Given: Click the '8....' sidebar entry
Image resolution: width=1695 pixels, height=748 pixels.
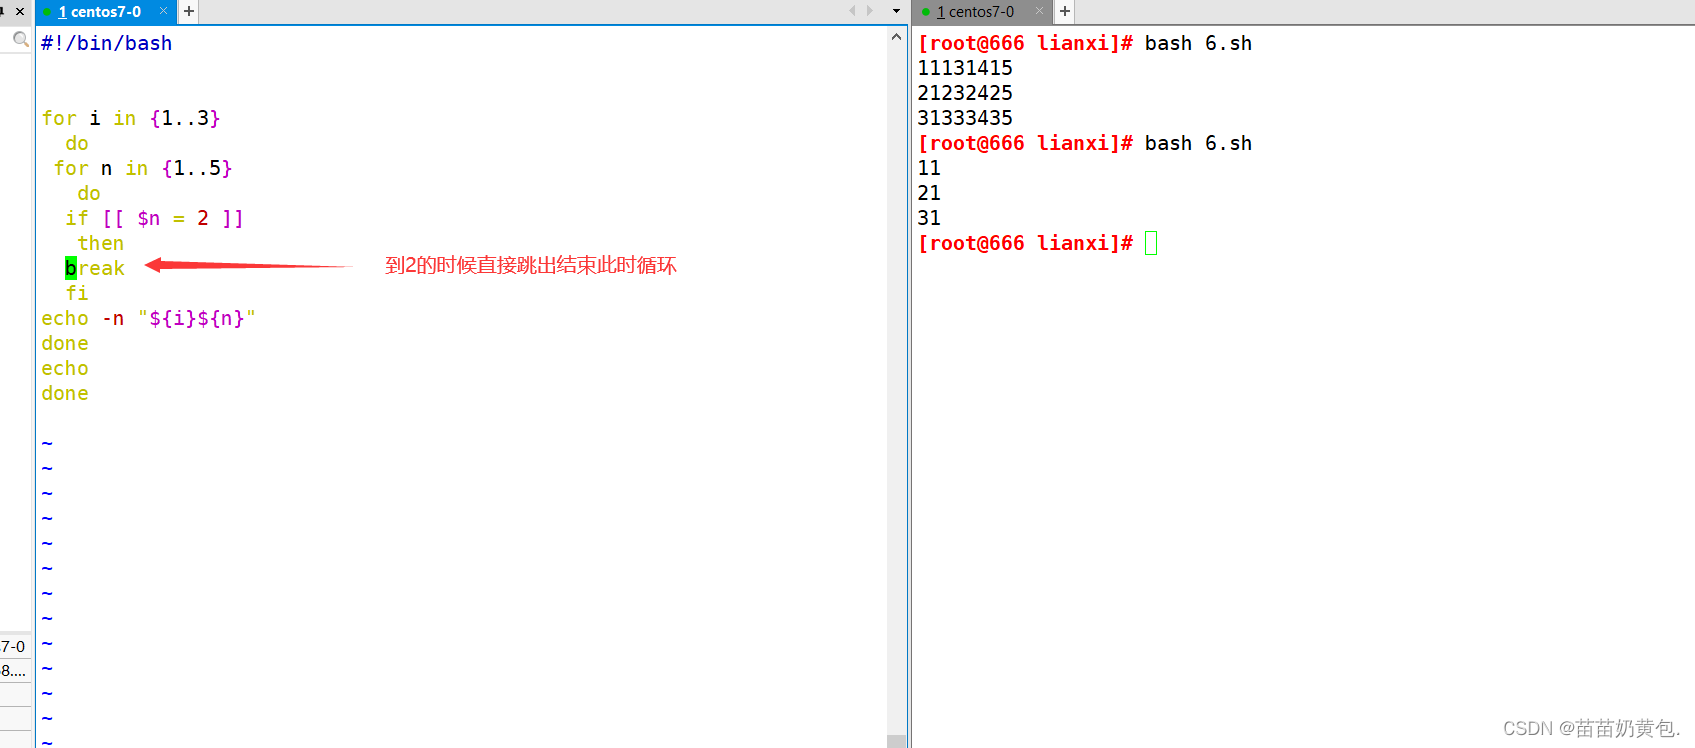Looking at the screenshot, I should tap(13, 670).
